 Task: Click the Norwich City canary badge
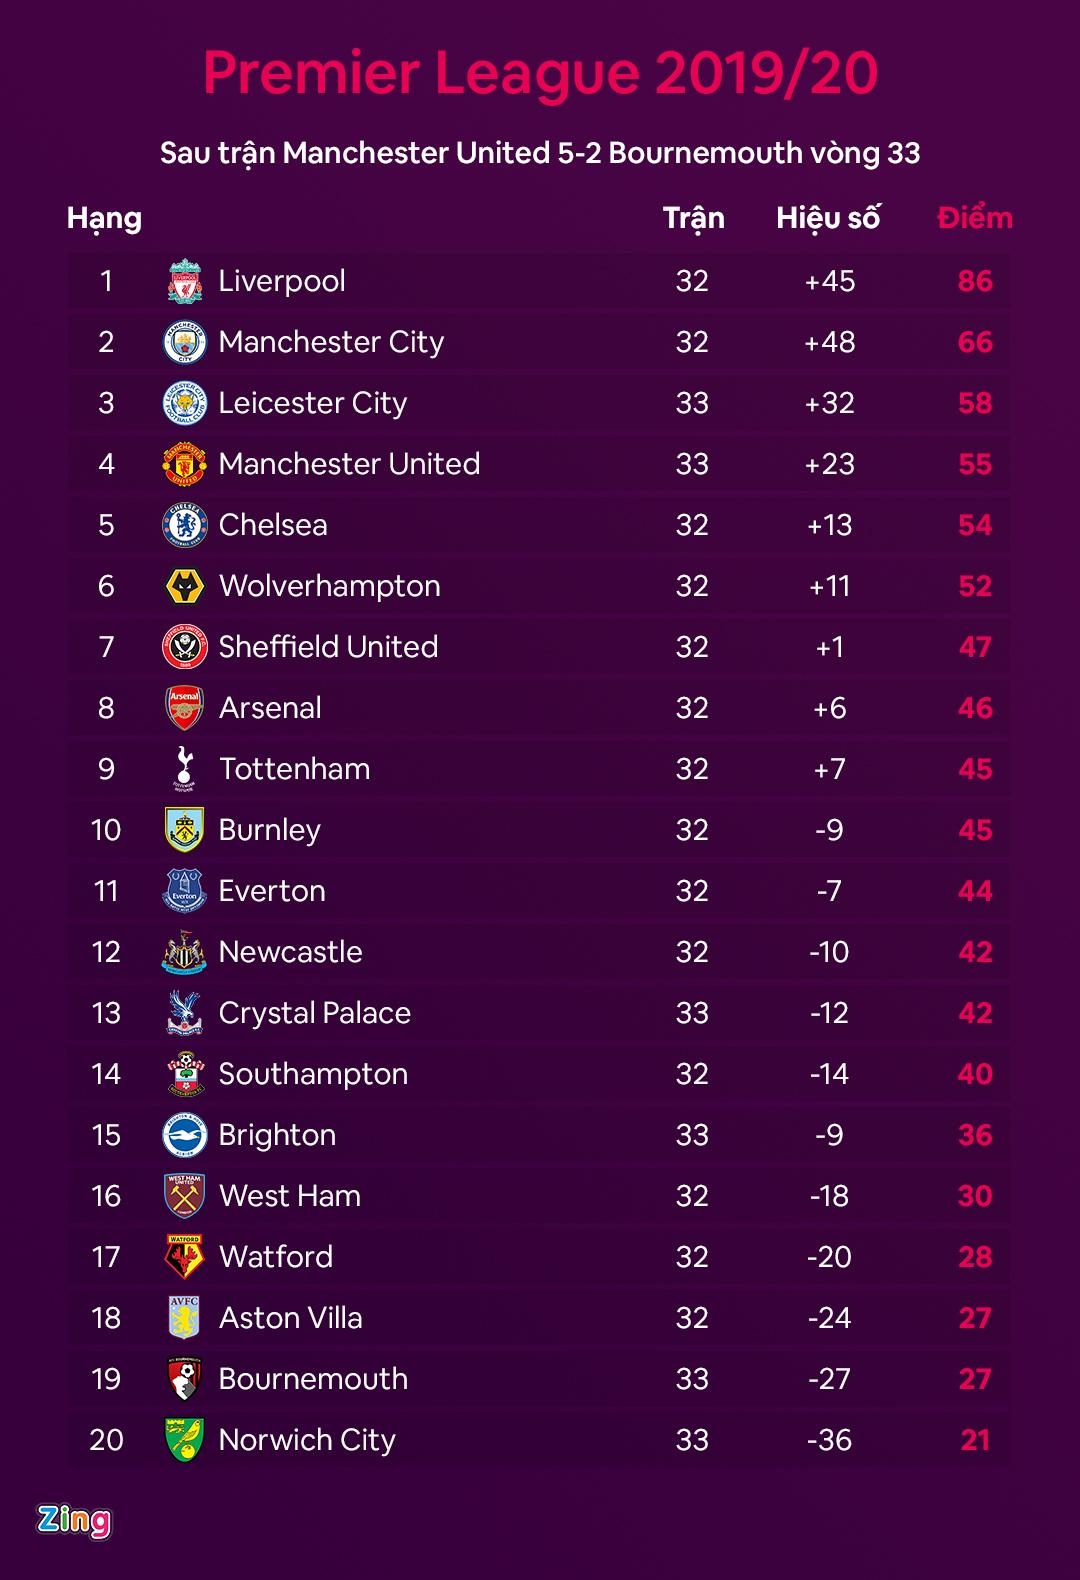pyautogui.click(x=185, y=1439)
